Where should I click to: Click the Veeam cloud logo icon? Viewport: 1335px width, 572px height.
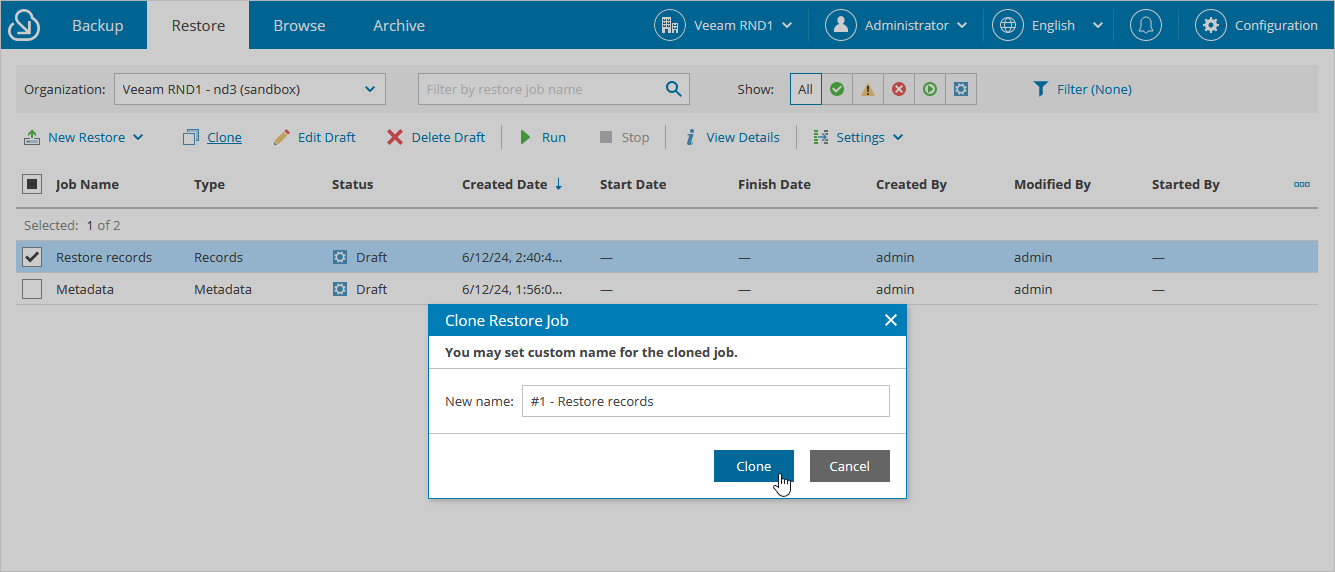coord(24,25)
